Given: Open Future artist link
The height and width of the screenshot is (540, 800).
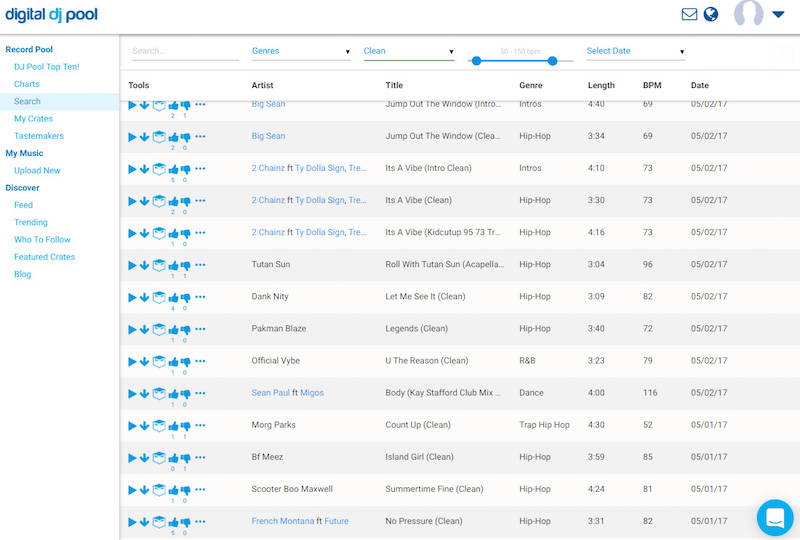Looking at the screenshot, I should click(x=336, y=521).
